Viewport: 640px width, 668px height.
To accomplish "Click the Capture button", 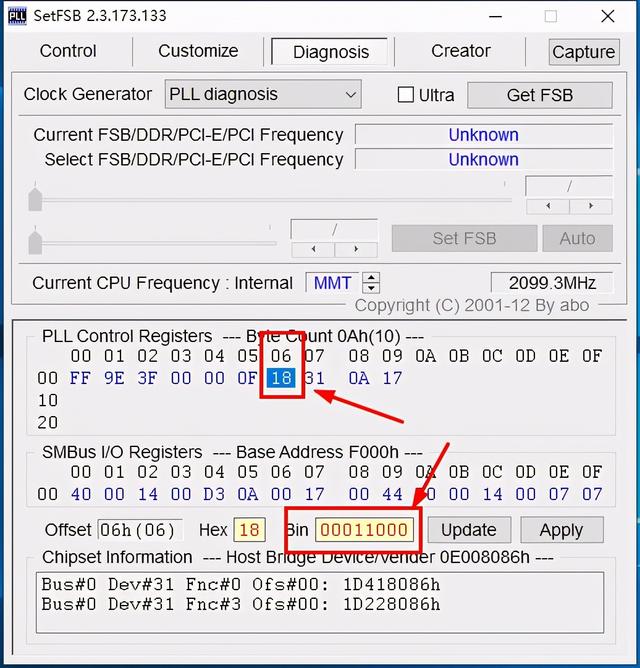I will (584, 52).
